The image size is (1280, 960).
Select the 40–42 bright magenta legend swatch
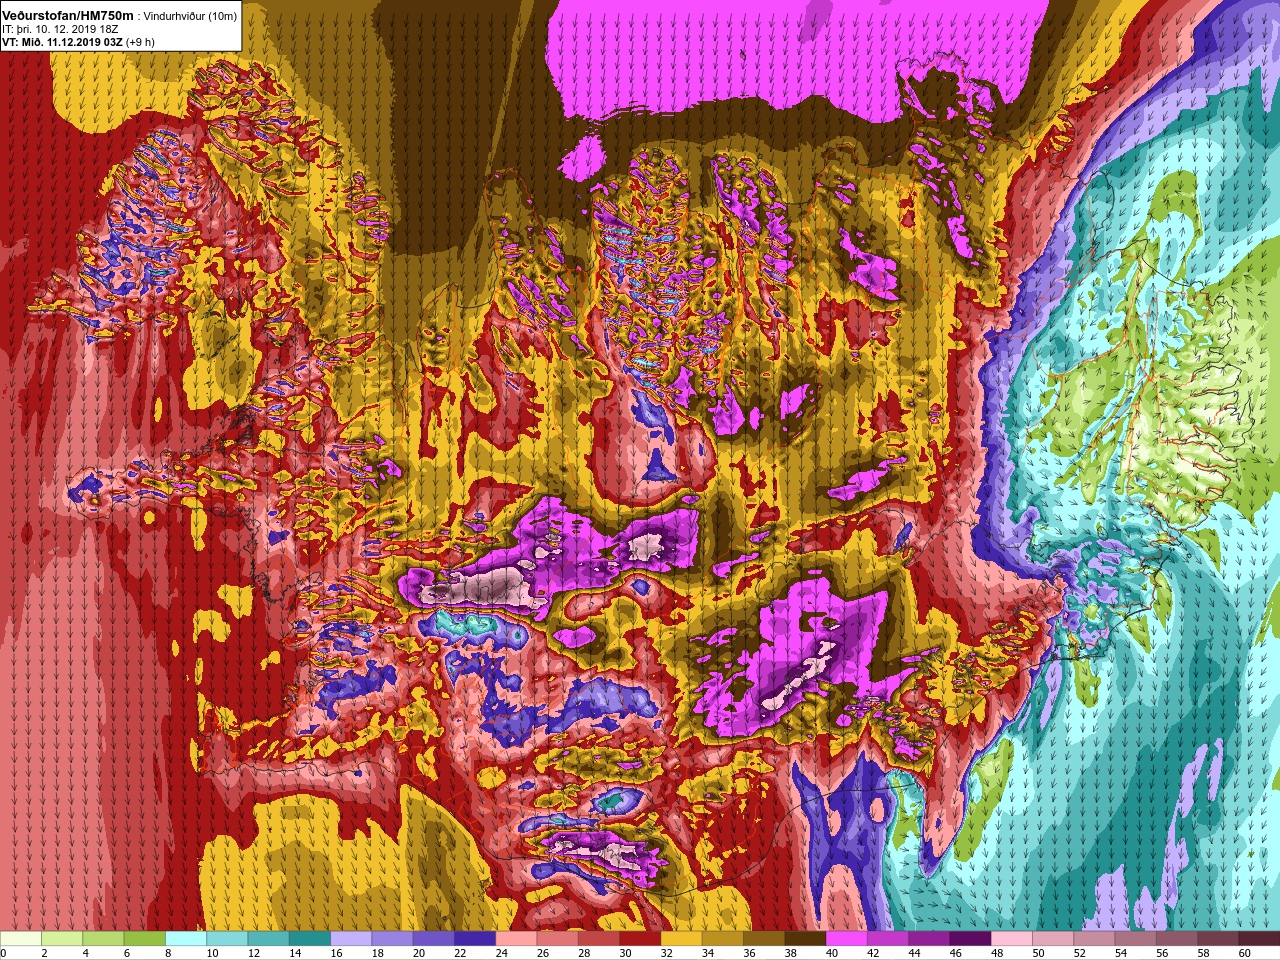pyautogui.click(x=846, y=939)
